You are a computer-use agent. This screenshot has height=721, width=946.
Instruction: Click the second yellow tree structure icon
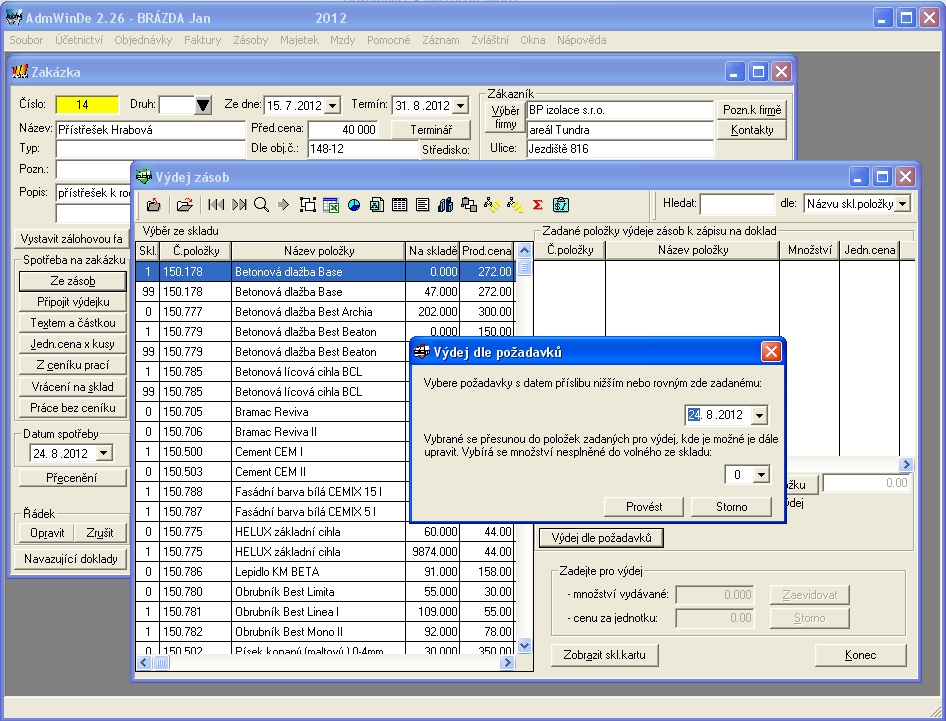[x=515, y=205]
